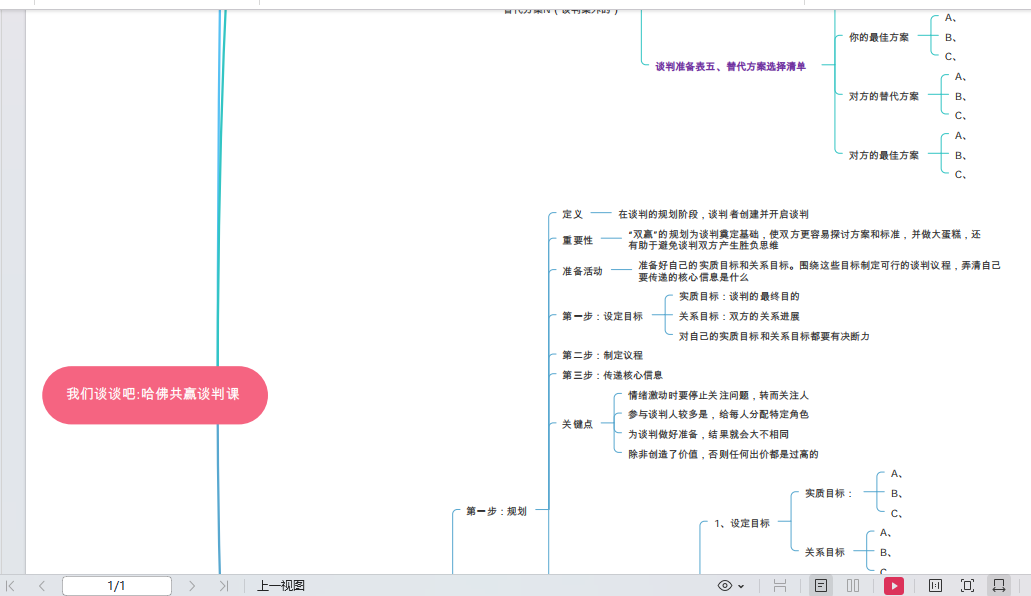The height and width of the screenshot is (596, 1031).
Task: Click the fit page icon
Action: click(967, 585)
